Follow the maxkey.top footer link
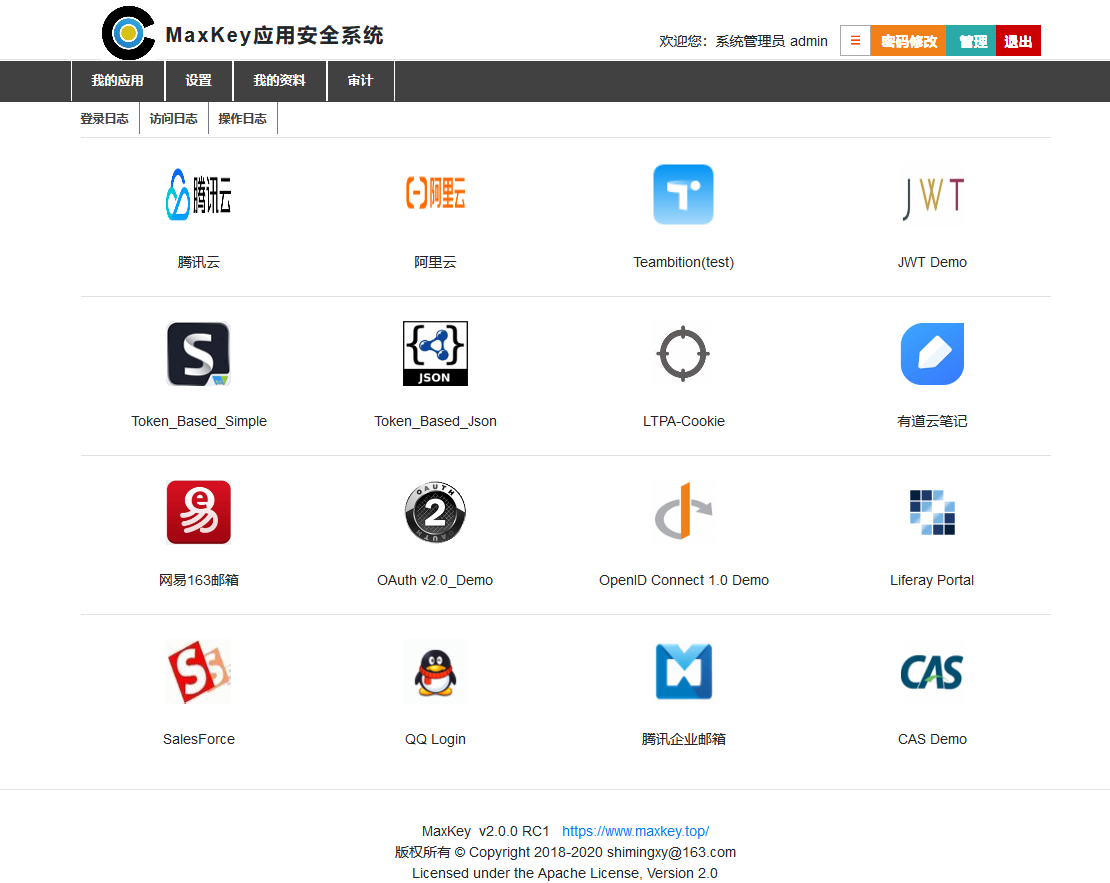Image resolution: width=1110 pixels, height=883 pixels. point(635,831)
